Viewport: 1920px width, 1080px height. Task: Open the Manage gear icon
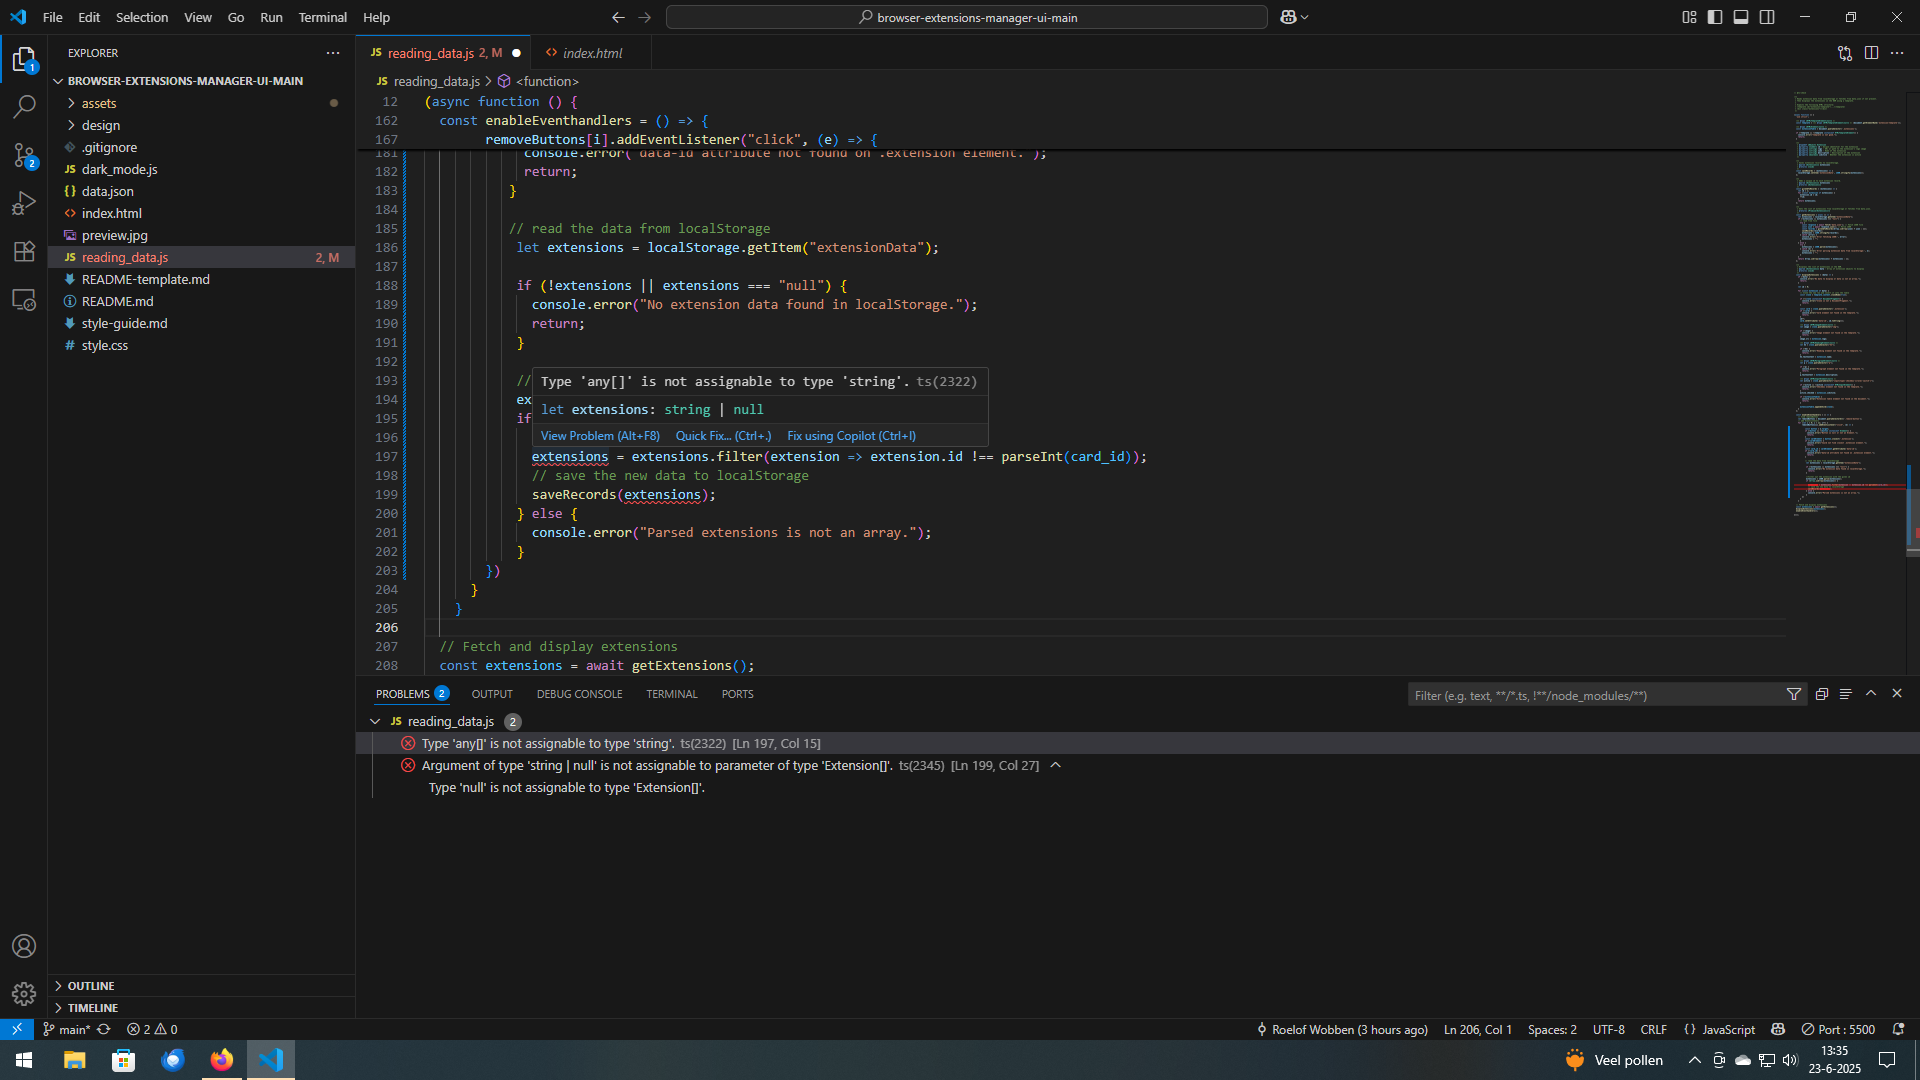pos(24,993)
